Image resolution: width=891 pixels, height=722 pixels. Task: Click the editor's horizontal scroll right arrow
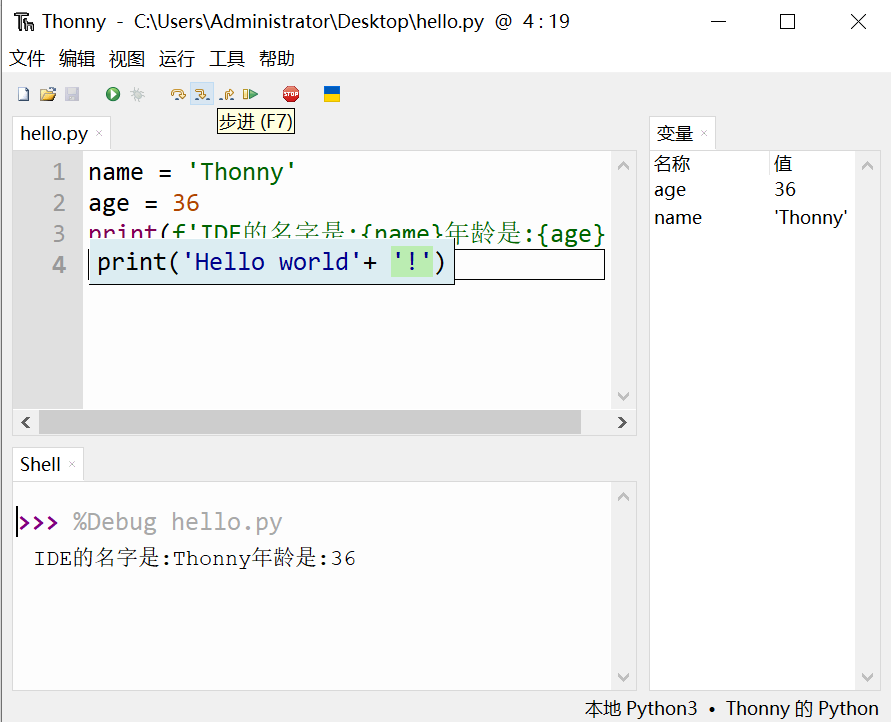pyautogui.click(x=622, y=422)
